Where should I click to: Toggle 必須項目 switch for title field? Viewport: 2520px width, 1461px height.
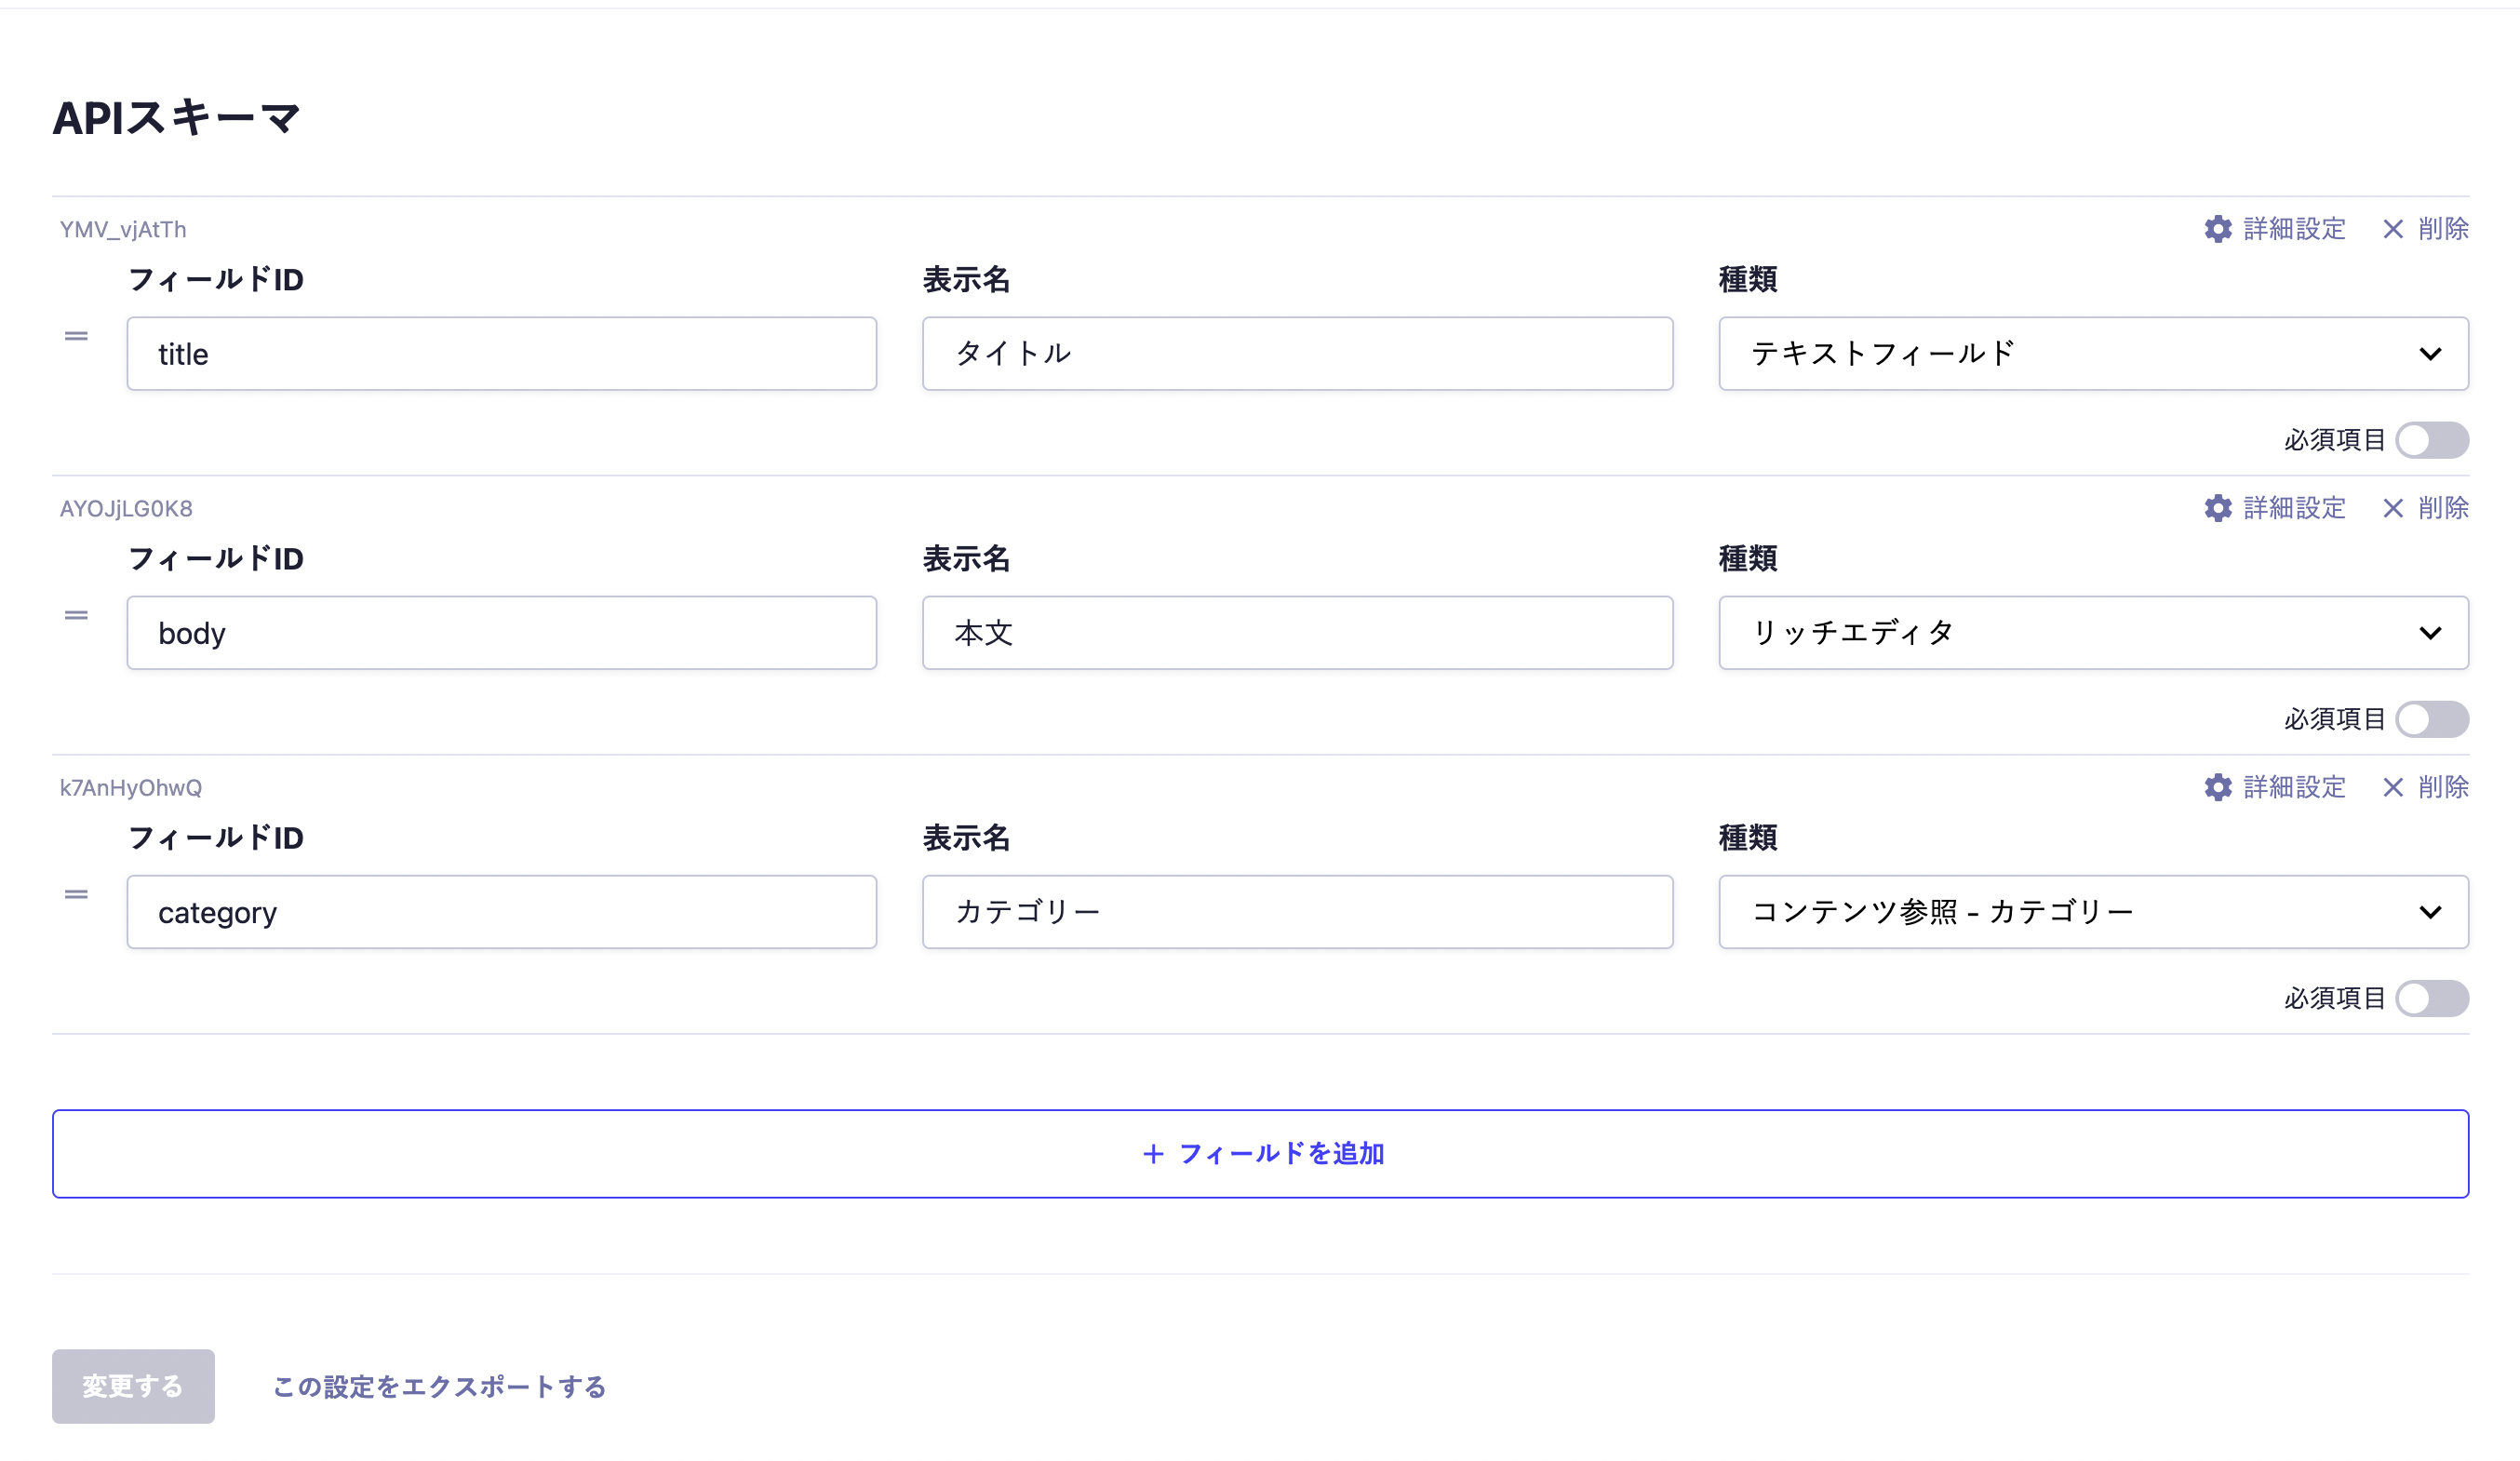coord(2431,440)
